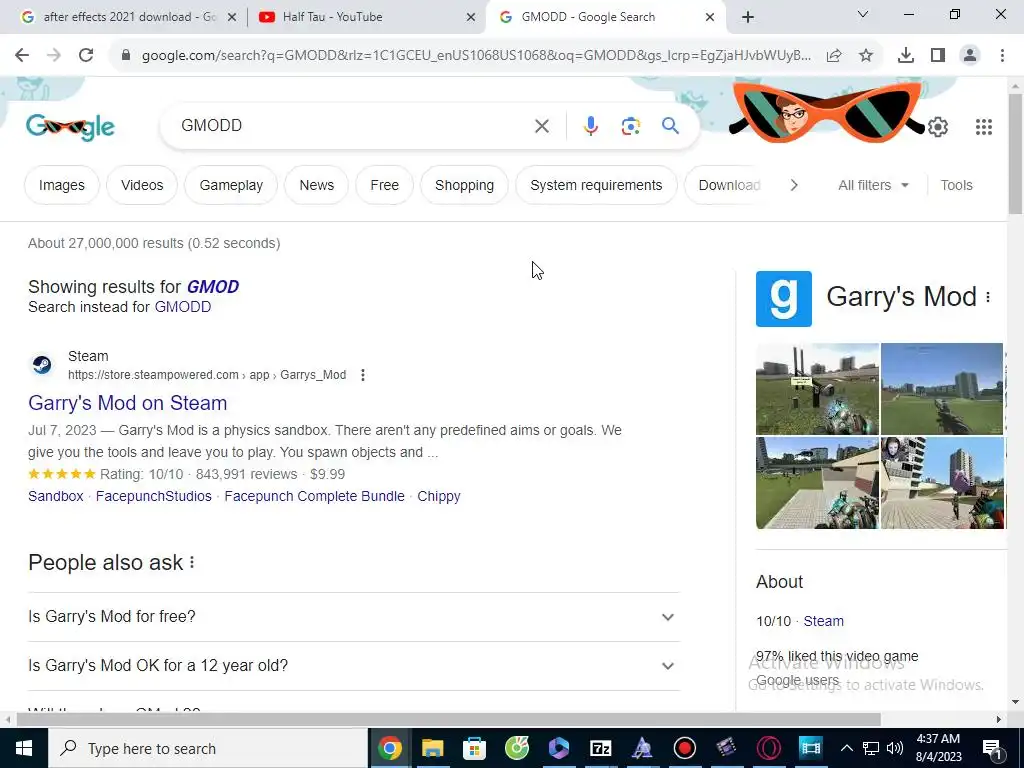Show more filter chips with right arrow
This screenshot has height=768, width=1024.
pyautogui.click(x=793, y=185)
